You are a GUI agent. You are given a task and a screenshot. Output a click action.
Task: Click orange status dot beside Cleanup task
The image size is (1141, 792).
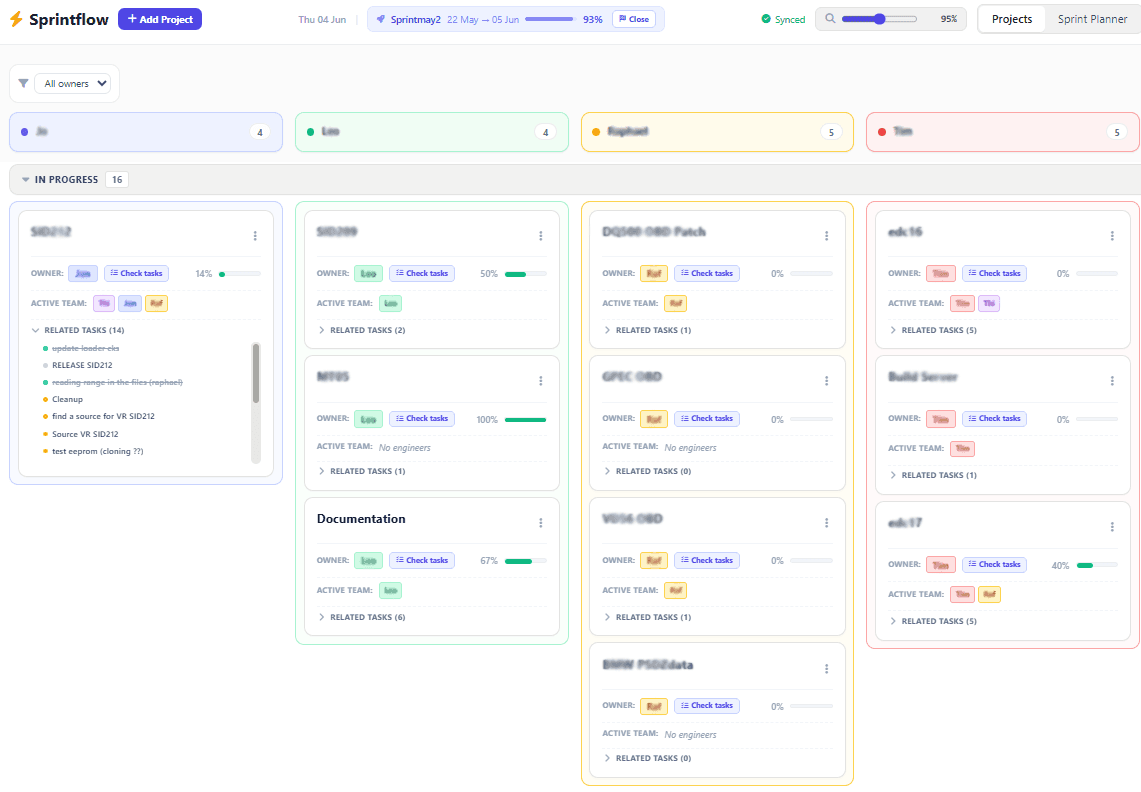point(45,400)
